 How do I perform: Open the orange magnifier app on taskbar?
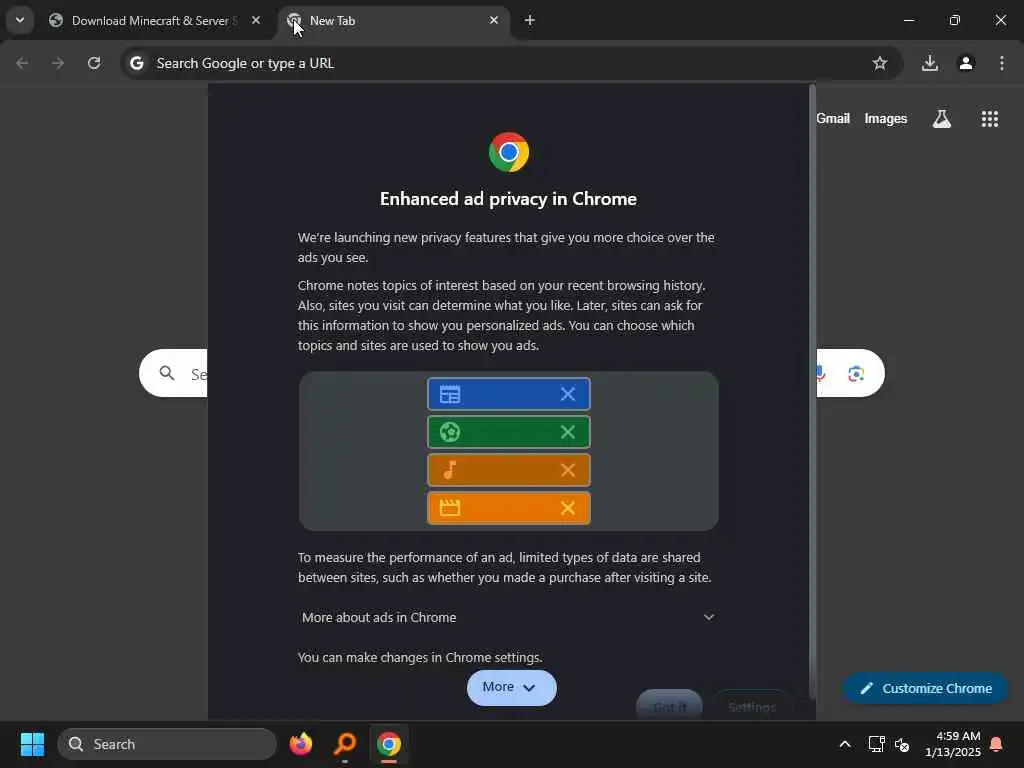345,744
